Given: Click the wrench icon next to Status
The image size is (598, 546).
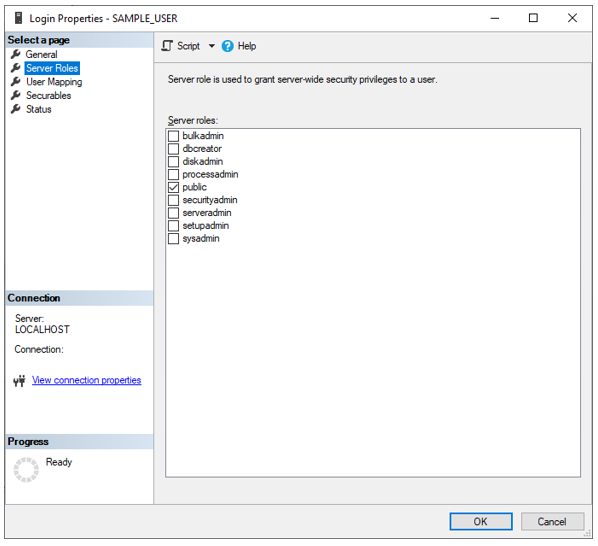Looking at the screenshot, I should 16,109.
